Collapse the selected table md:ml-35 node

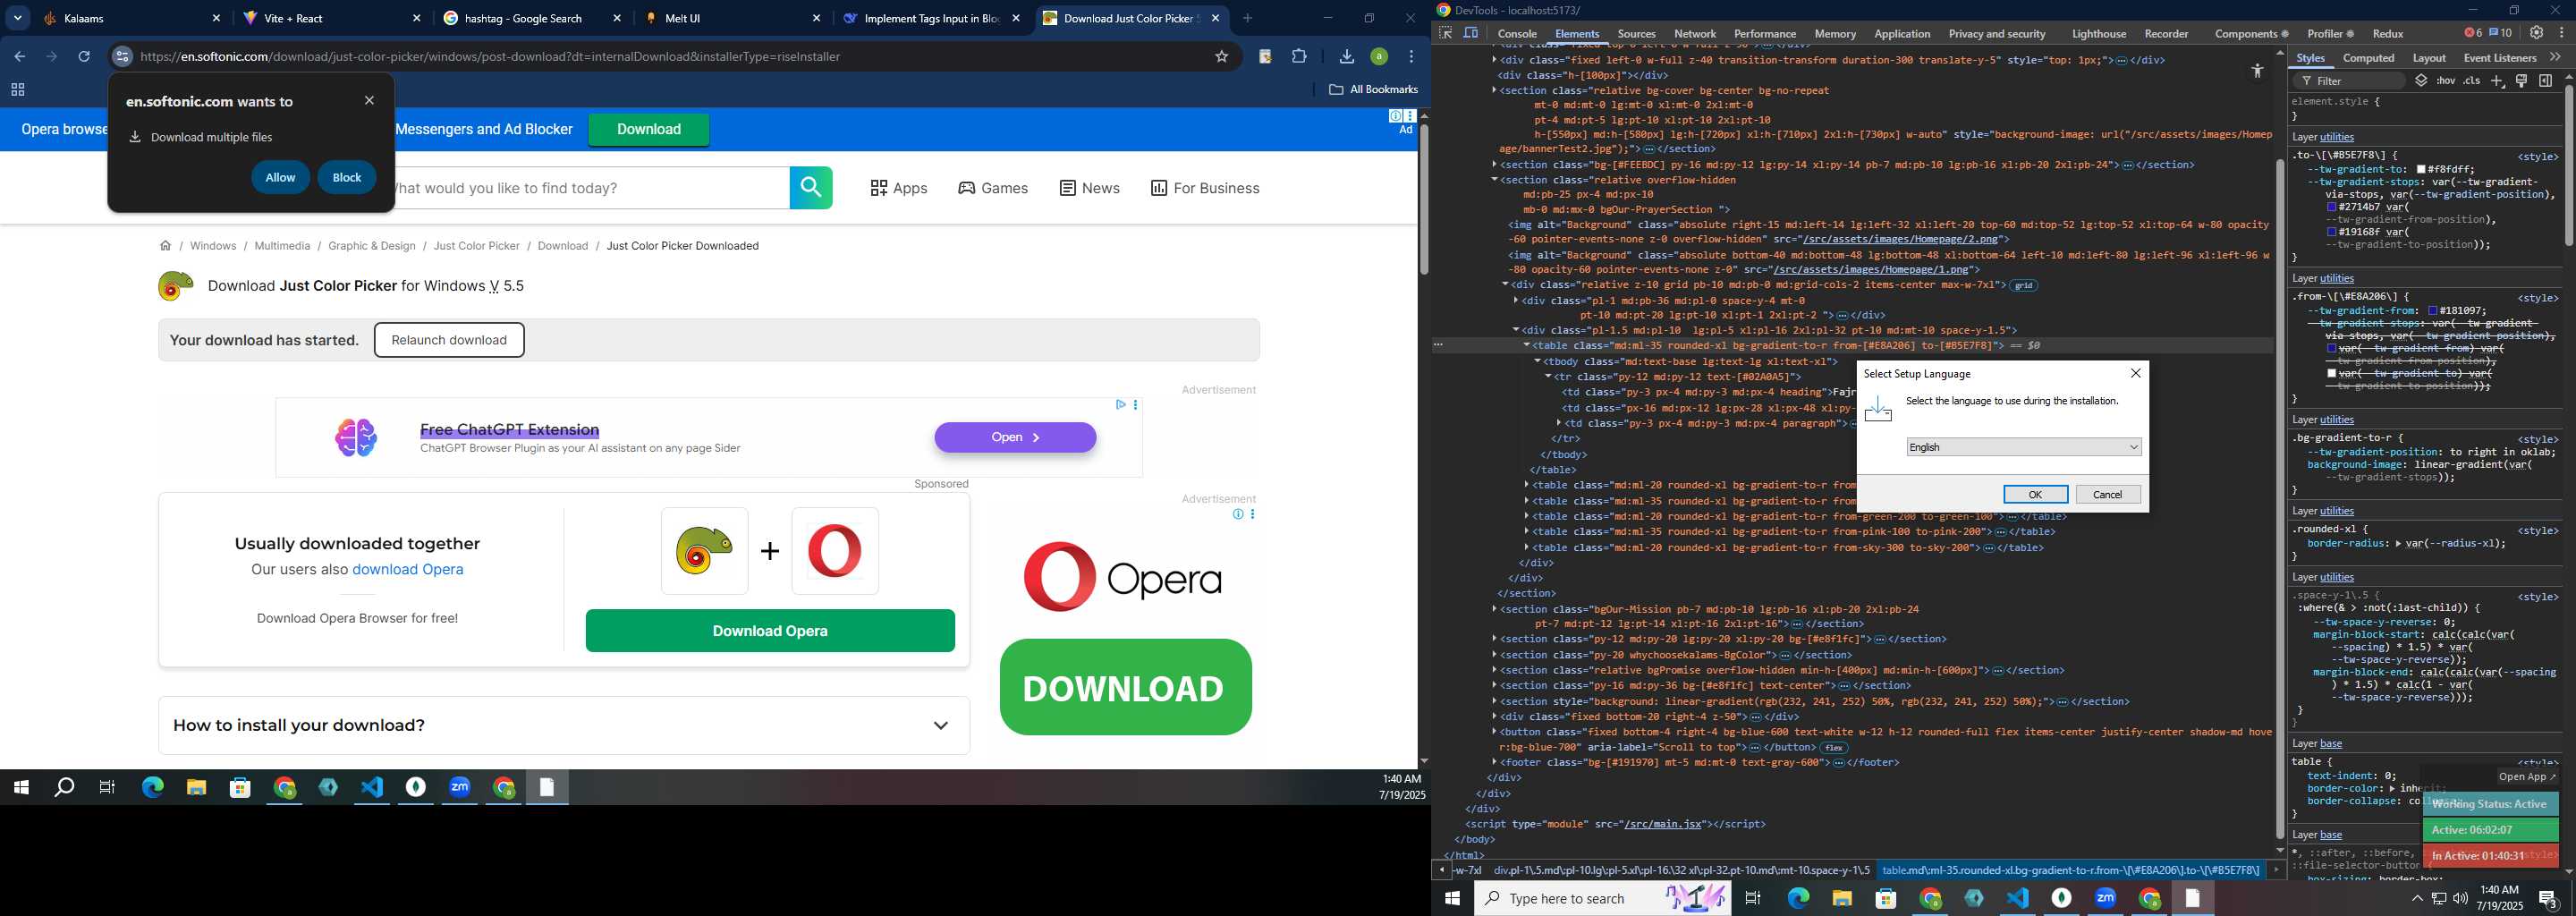(1526, 345)
